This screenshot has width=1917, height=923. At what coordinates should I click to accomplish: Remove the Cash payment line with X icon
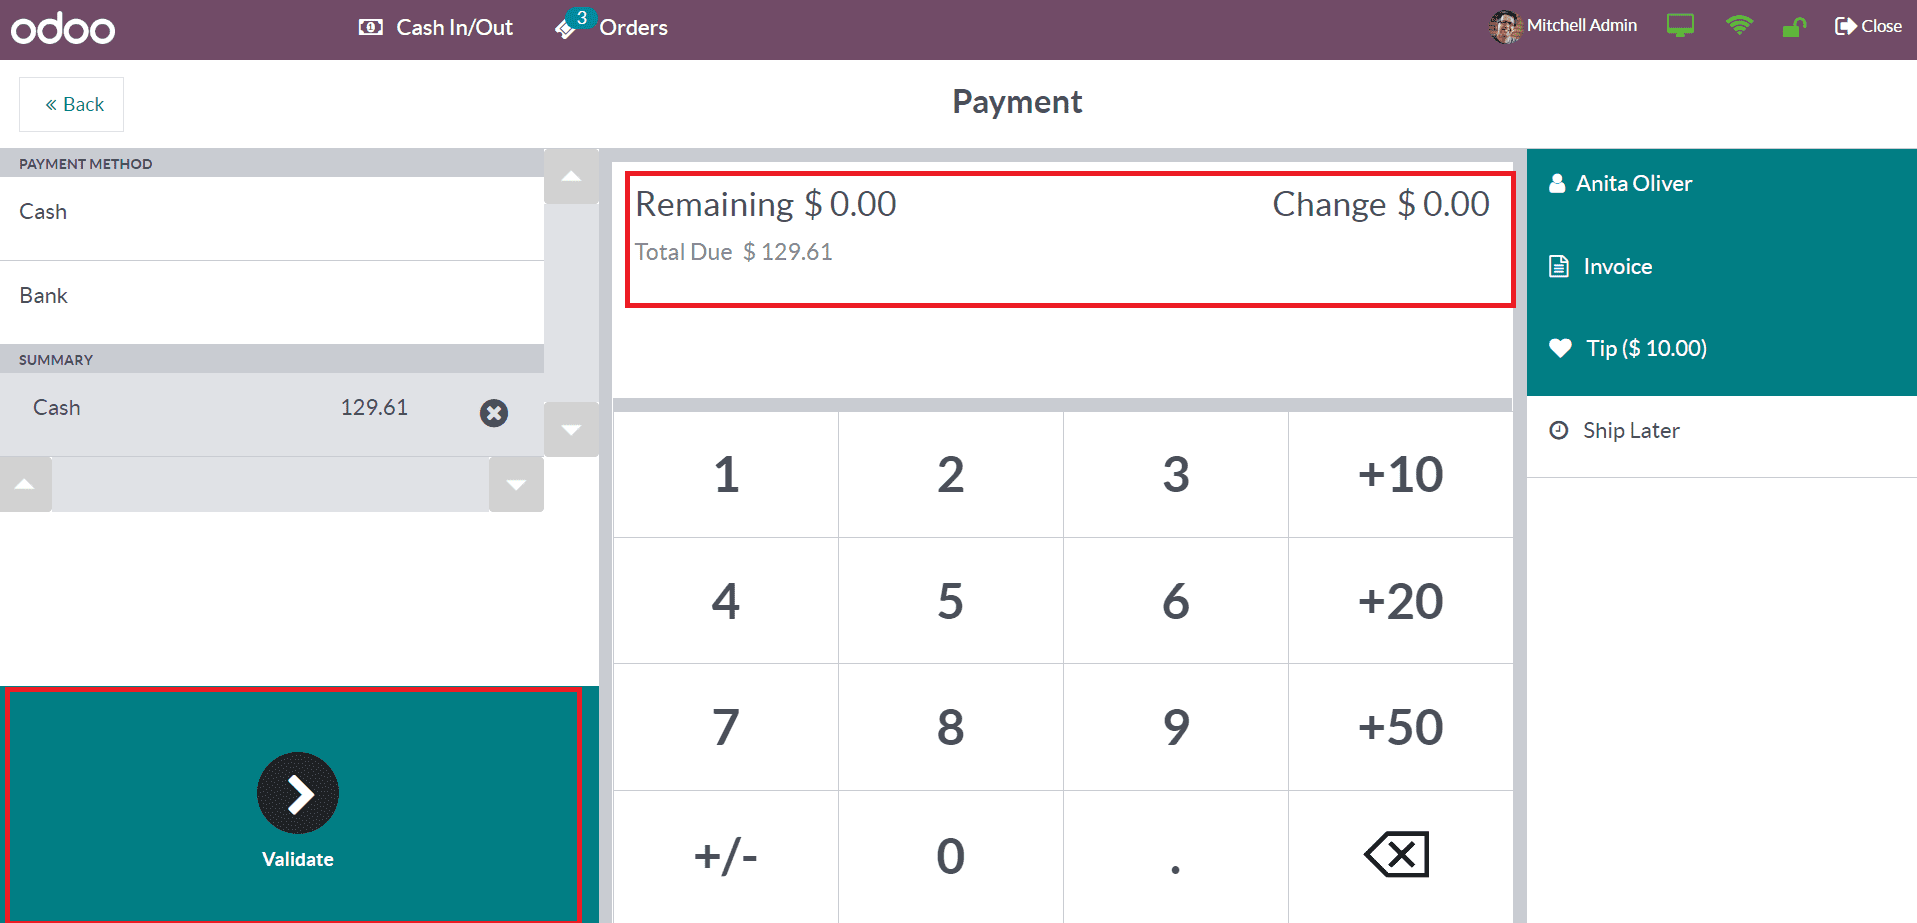494,413
